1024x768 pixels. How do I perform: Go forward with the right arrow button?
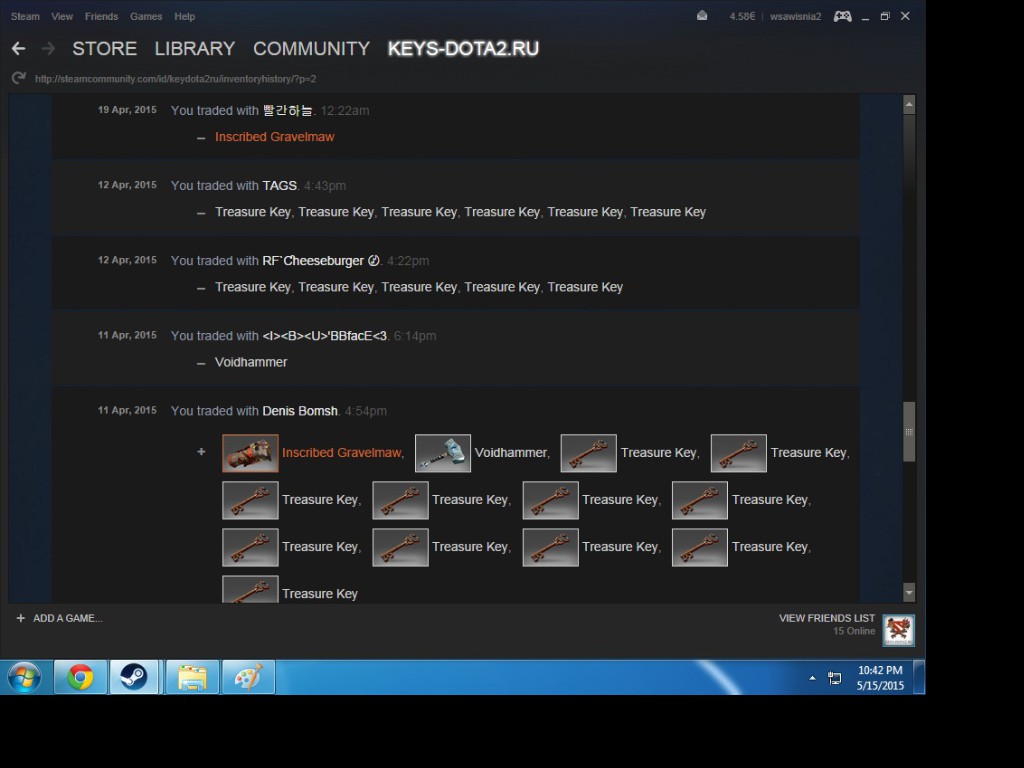point(48,48)
